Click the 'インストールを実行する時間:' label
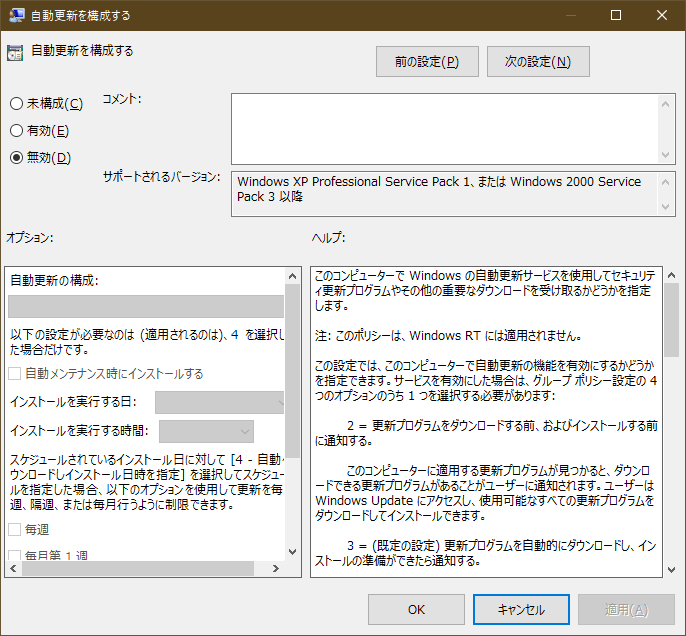The height and width of the screenshot is (636, 686). coord(79,431)
